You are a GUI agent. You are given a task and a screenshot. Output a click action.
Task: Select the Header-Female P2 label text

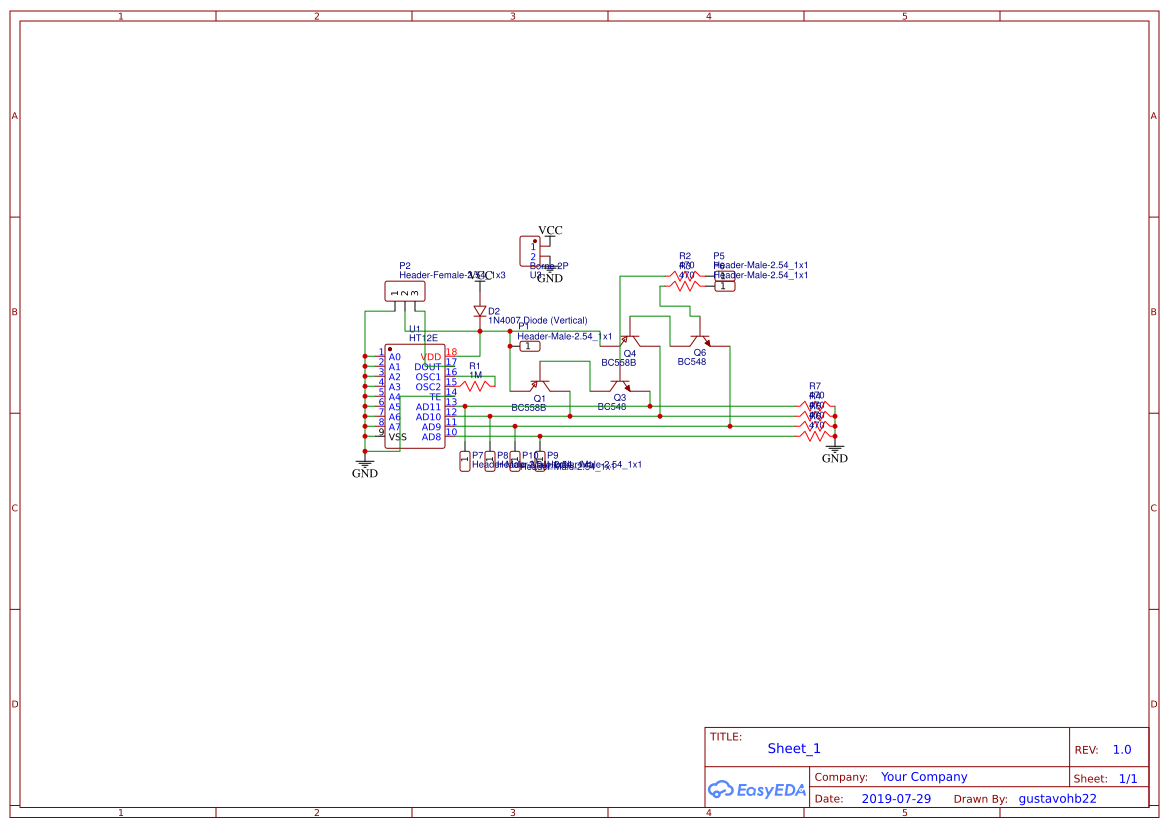pyautogui.click(x=453, y=275)
